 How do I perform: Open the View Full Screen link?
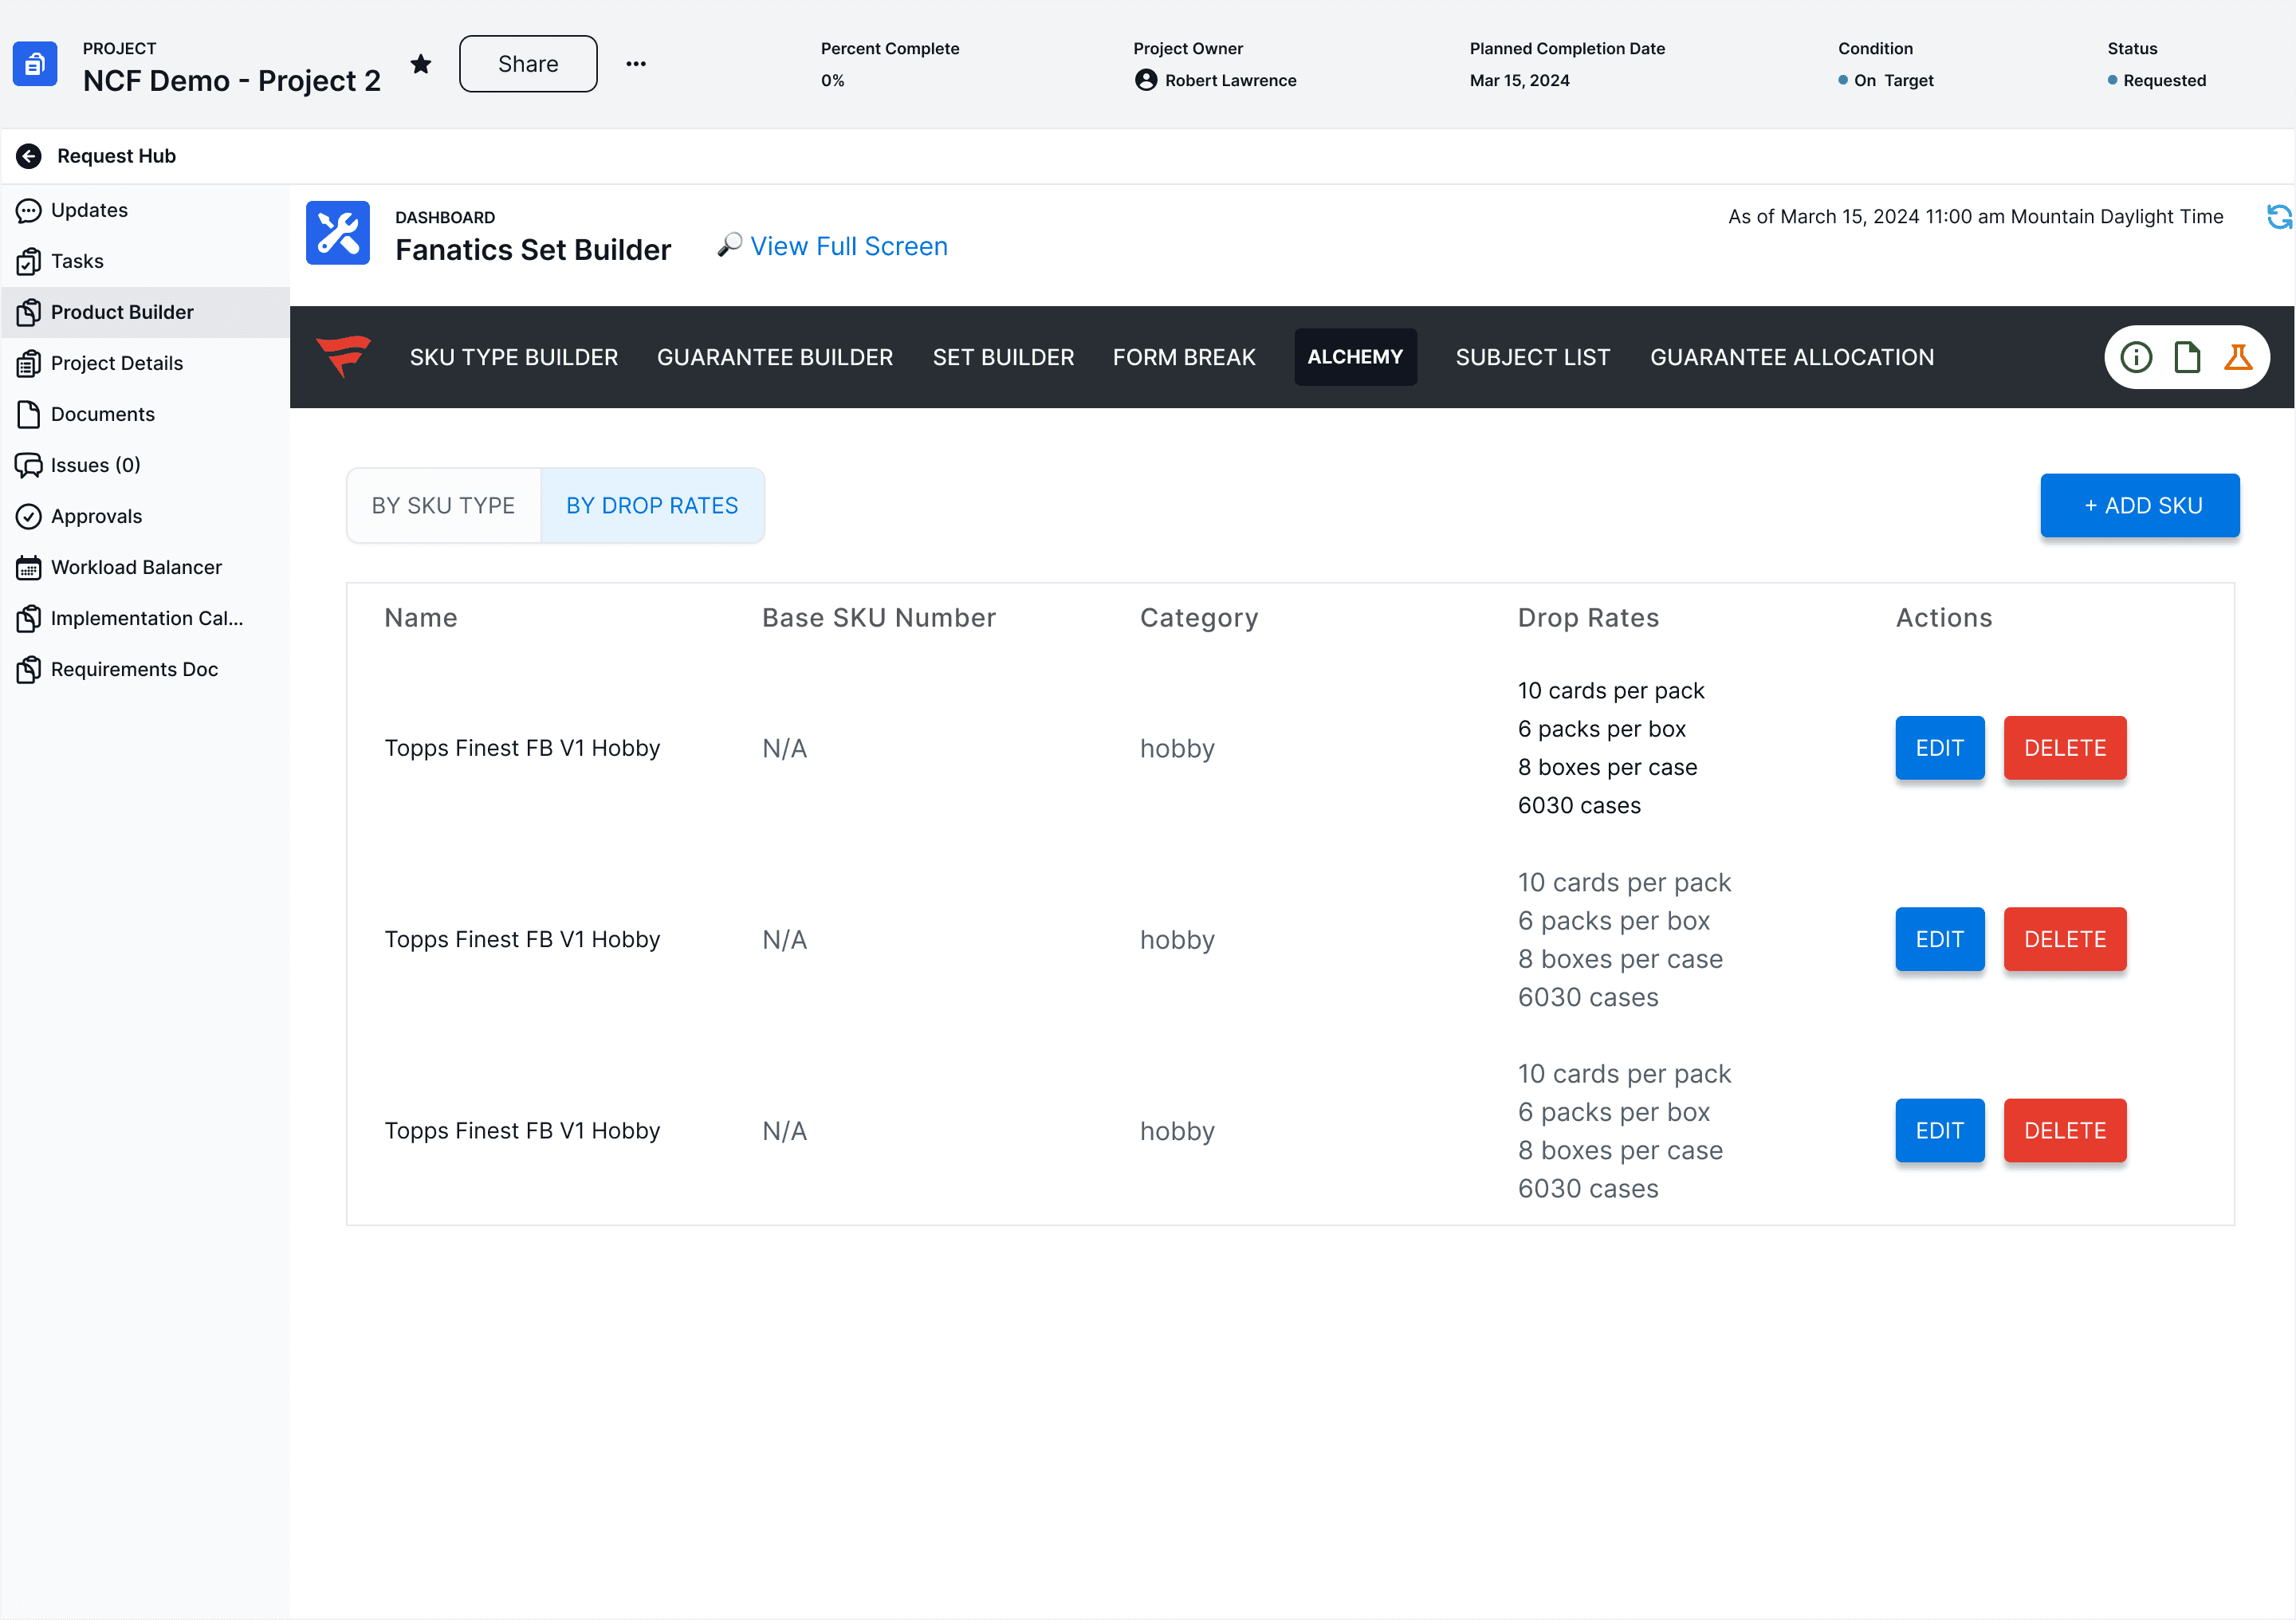tap(848, 246)
